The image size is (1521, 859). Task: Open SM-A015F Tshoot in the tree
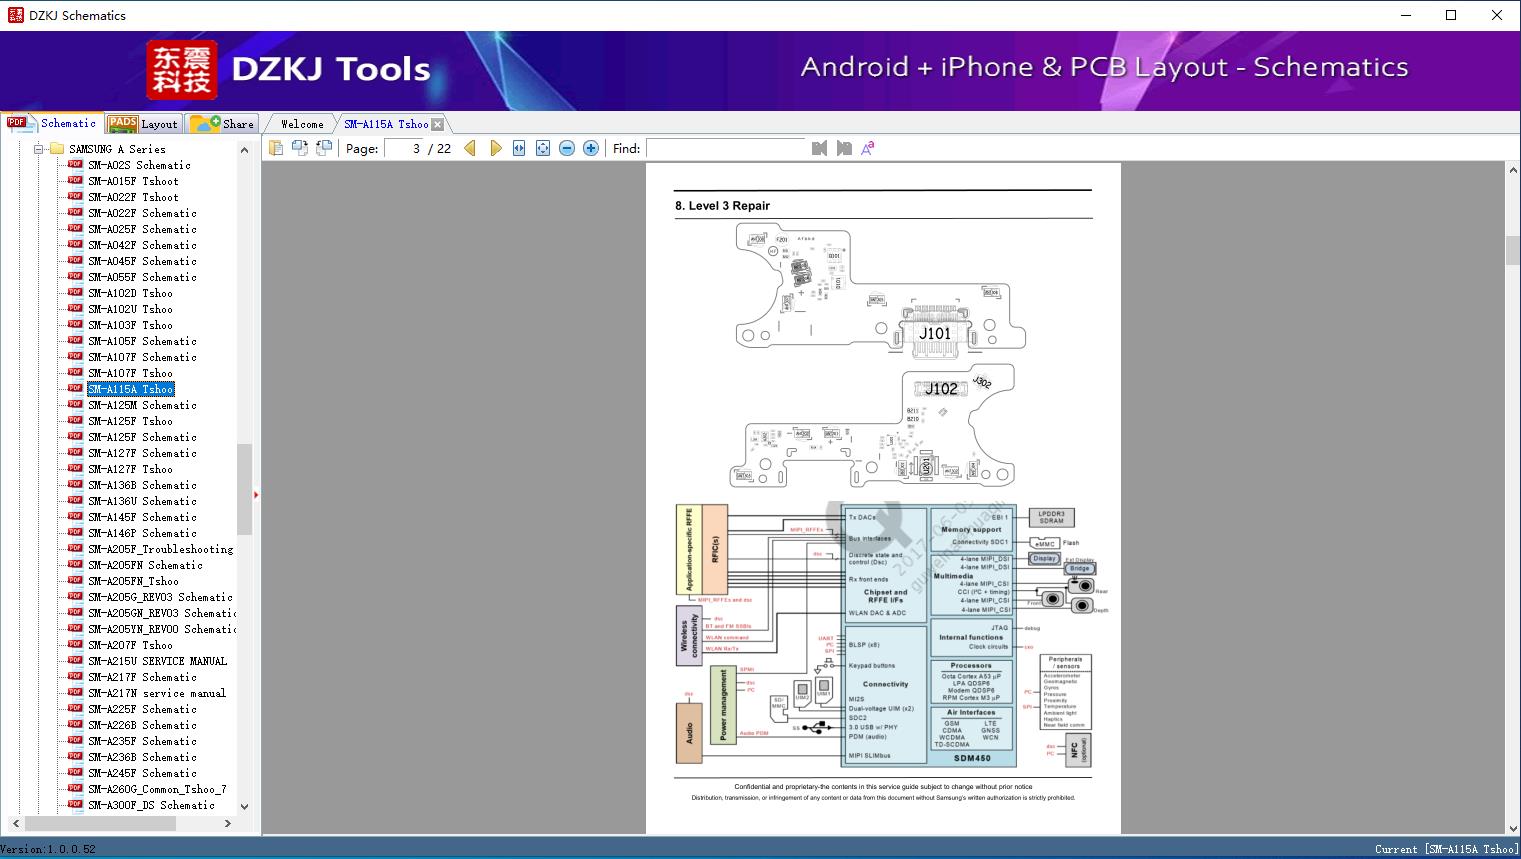133,181
